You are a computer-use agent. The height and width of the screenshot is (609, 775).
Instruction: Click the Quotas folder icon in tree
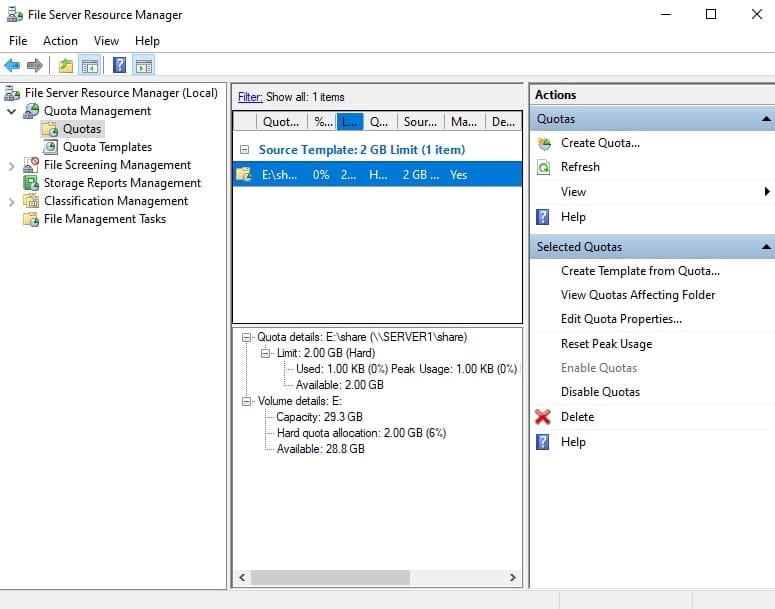click(x=50, y=129)
